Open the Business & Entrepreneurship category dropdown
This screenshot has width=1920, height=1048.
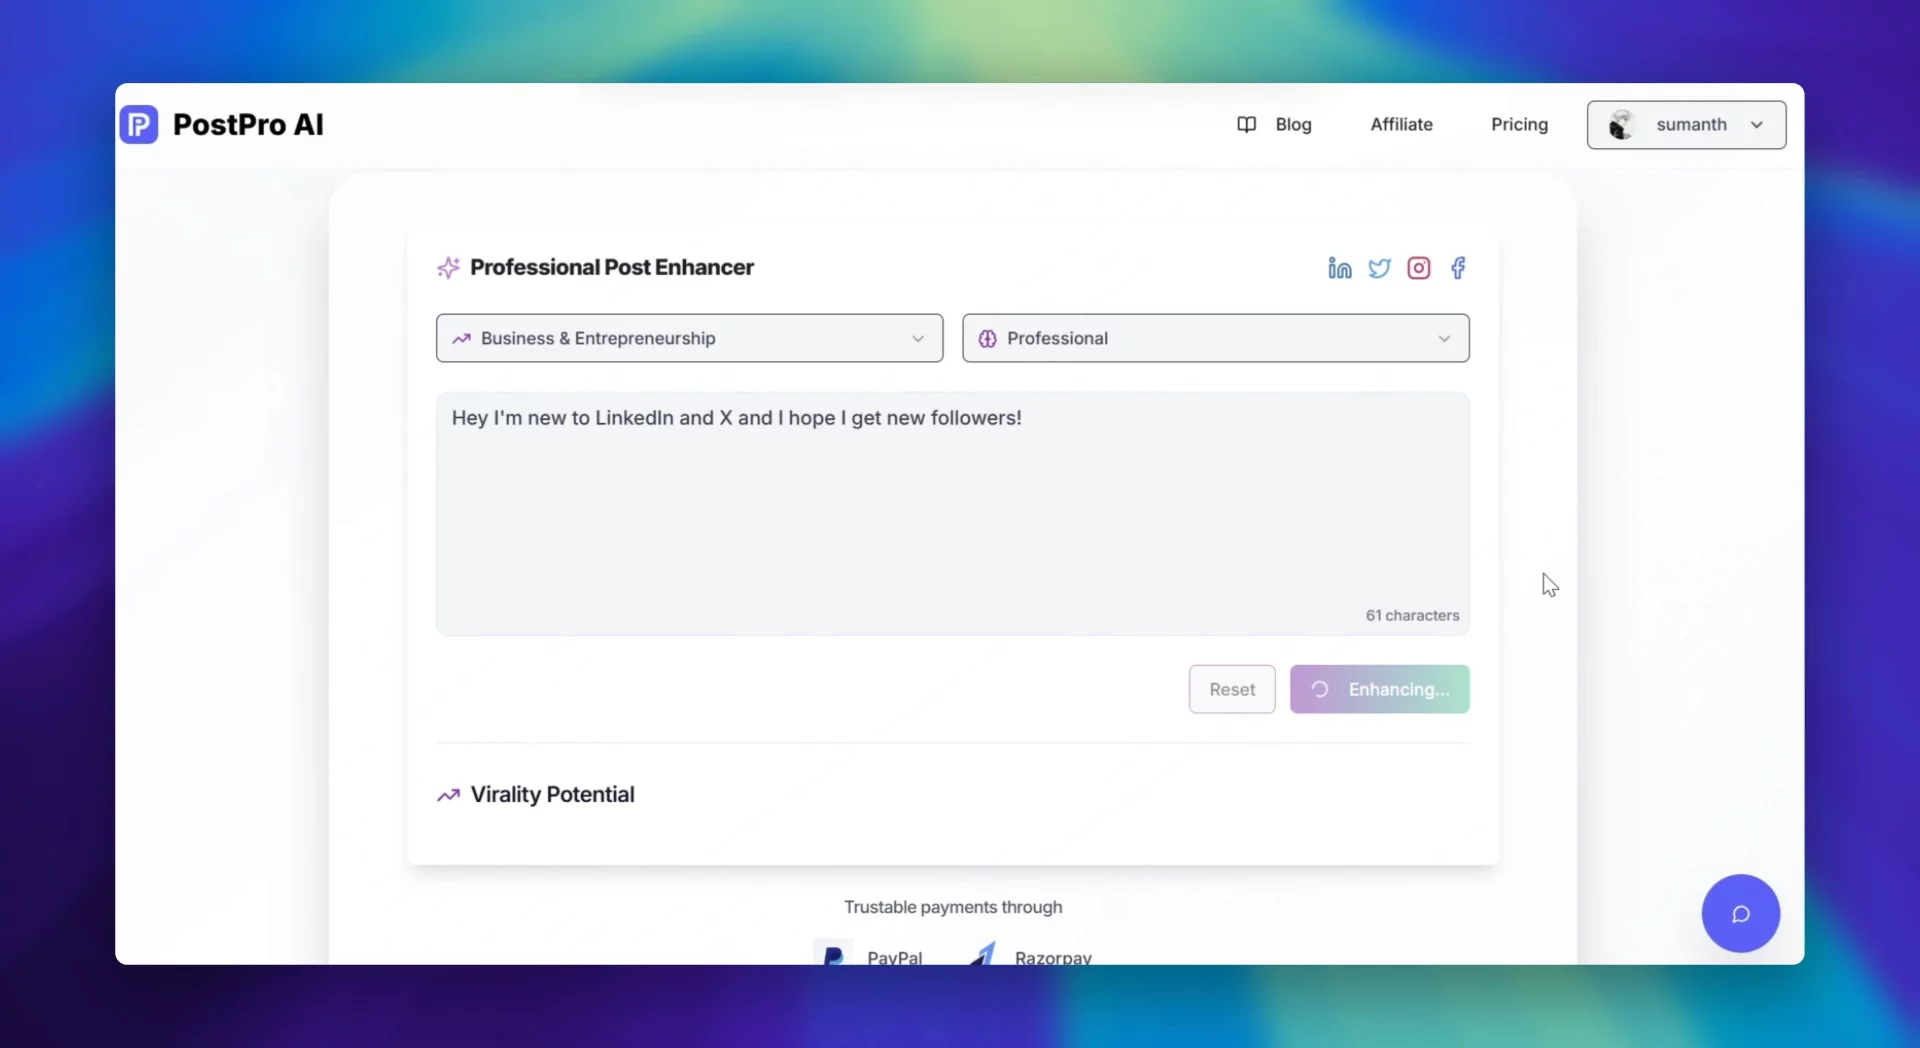(x=689, y=338)
